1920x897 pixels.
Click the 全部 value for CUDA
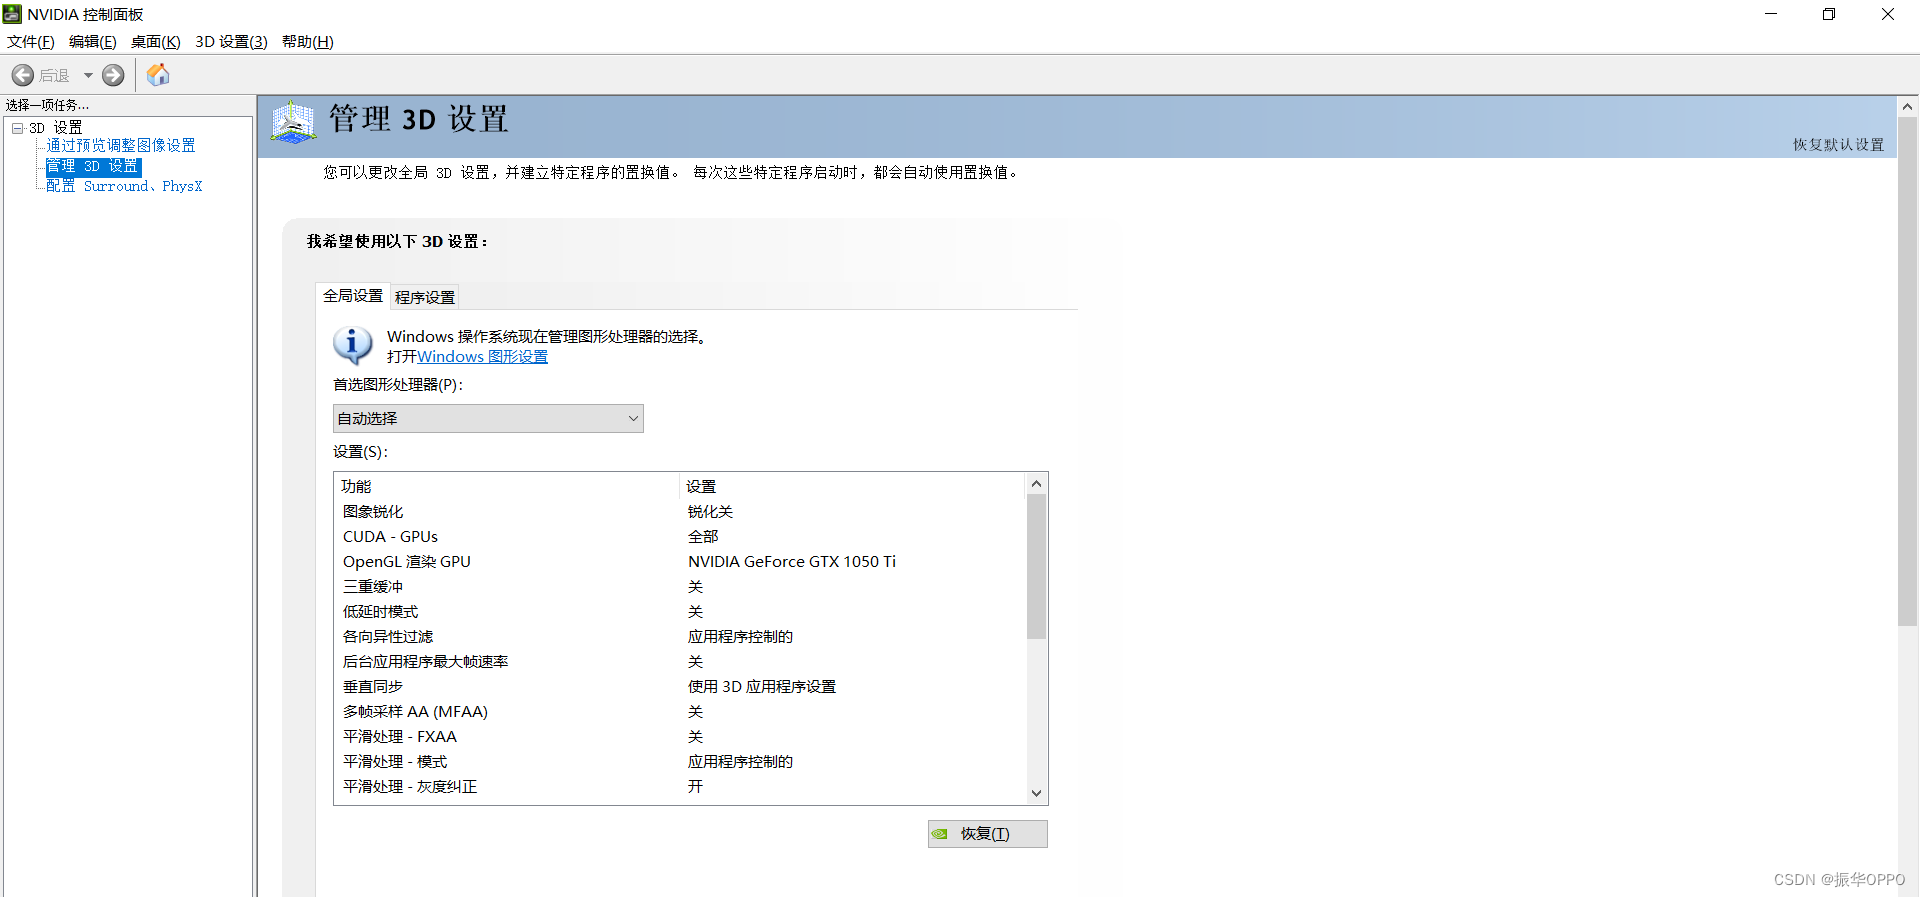703,537
